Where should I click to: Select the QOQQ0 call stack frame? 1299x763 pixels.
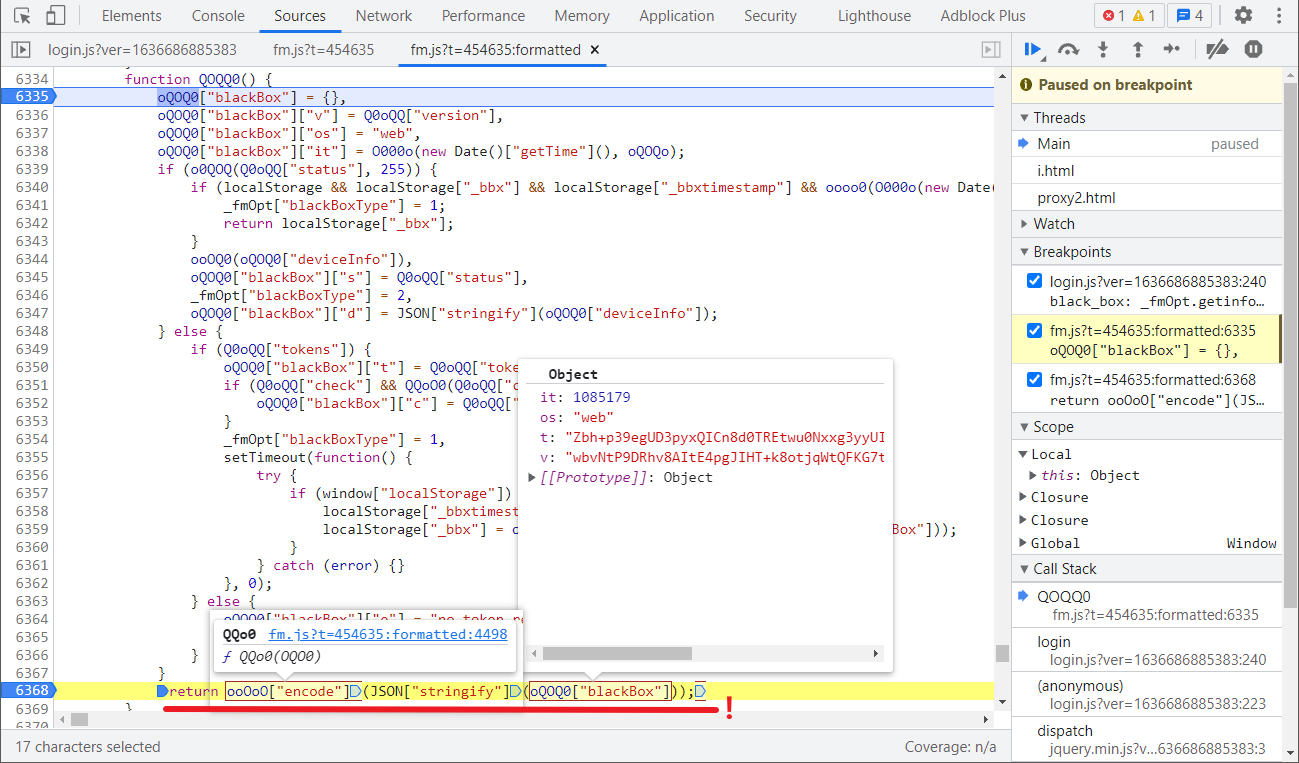coord(1146,605)
